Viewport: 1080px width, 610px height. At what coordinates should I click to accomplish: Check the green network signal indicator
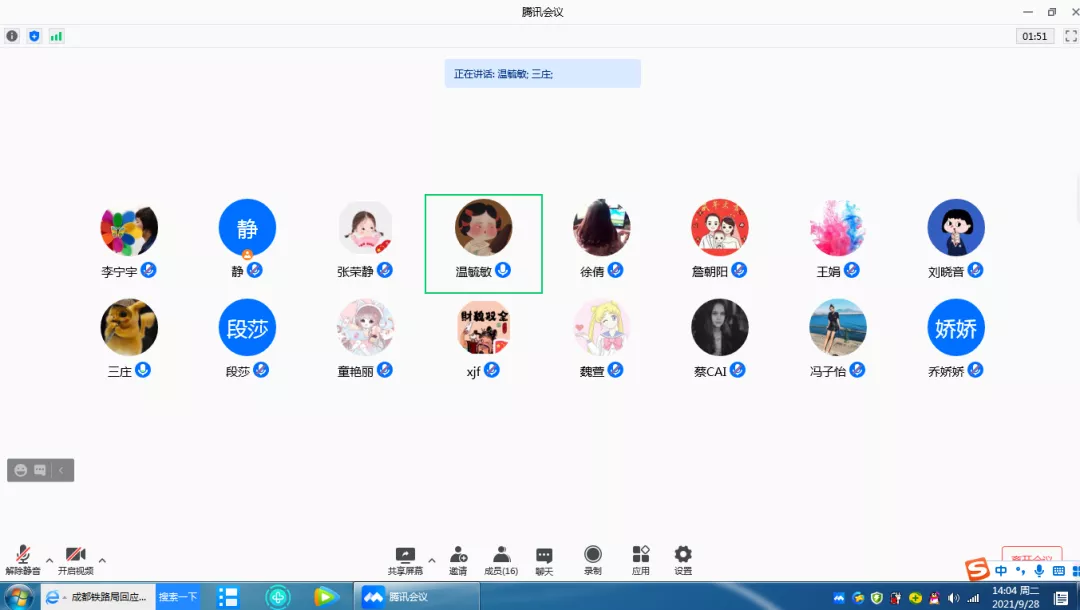coord(56,36)
